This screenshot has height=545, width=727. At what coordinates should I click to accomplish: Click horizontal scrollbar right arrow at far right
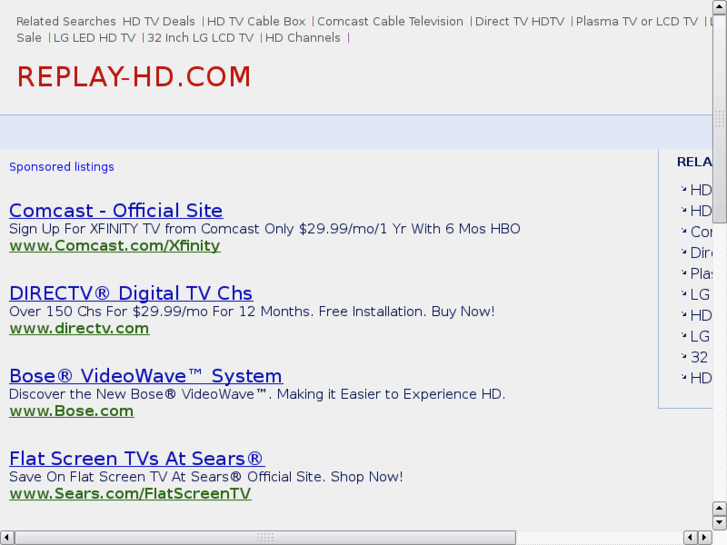point(705,538)
